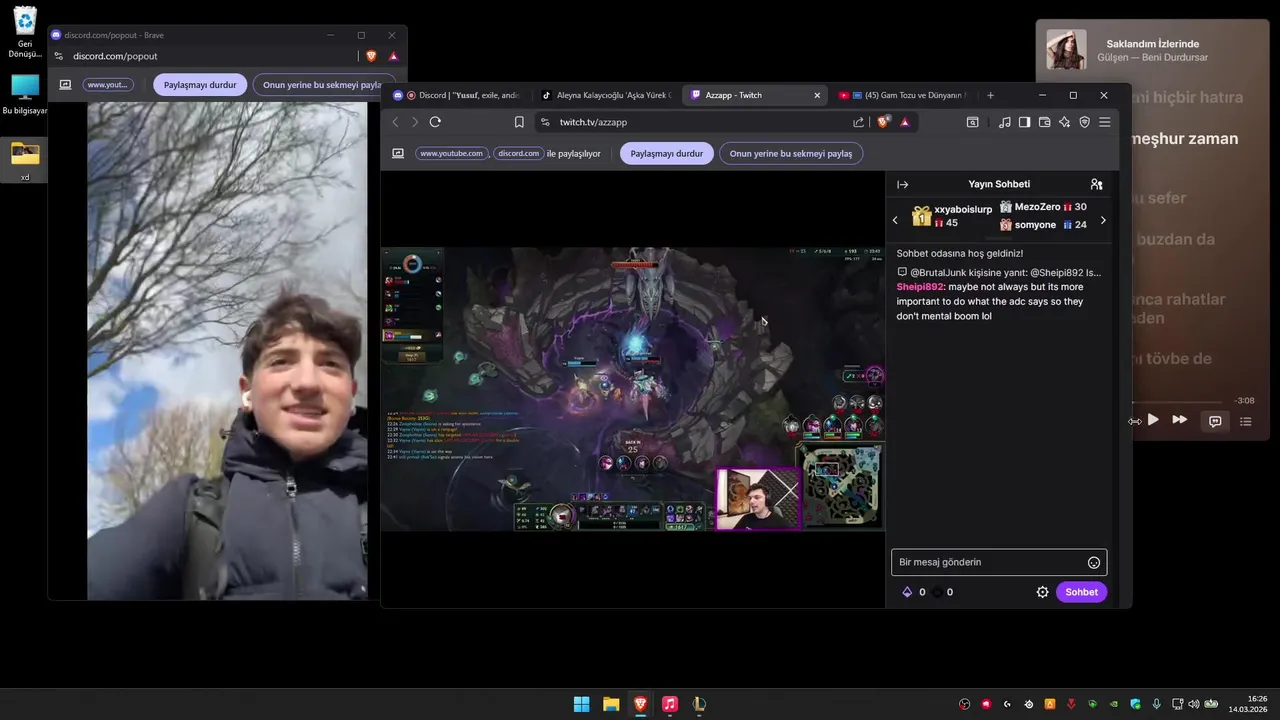Click the Bir mesaj gönderin chat box
The image size is (1280, 720).
click(999, 562)
